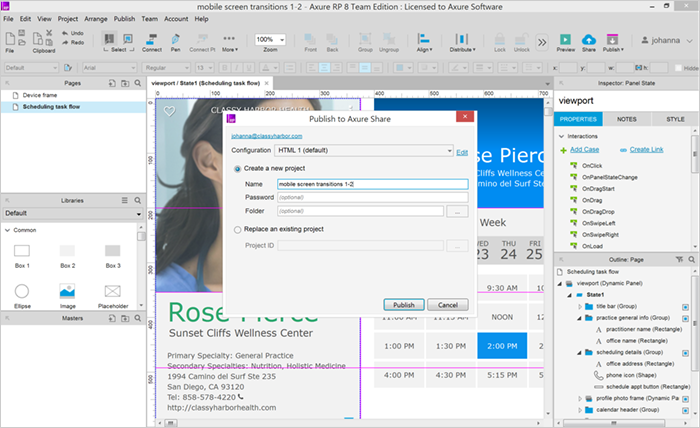Select Create a new project radio button
The height and width of the screenshot is (428, 700).
[x=238, y=169]
